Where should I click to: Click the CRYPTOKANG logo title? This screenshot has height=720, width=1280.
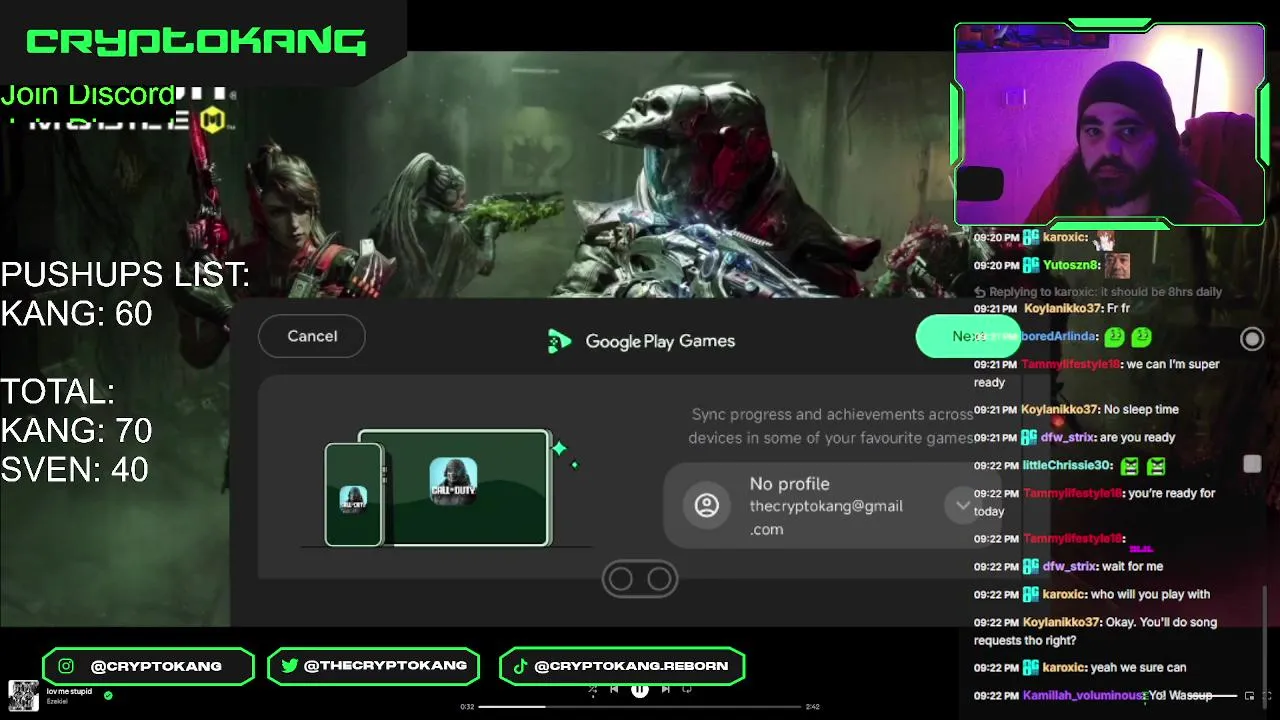coord(195,41)
